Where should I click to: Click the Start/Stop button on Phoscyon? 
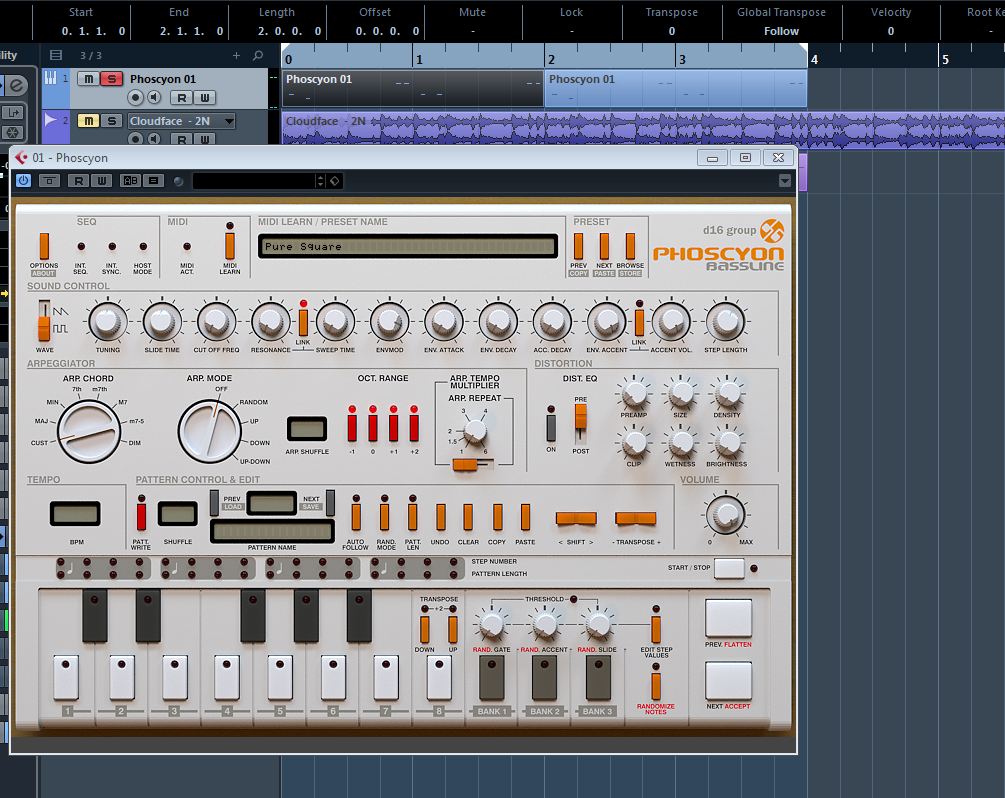tap(729, 569)
